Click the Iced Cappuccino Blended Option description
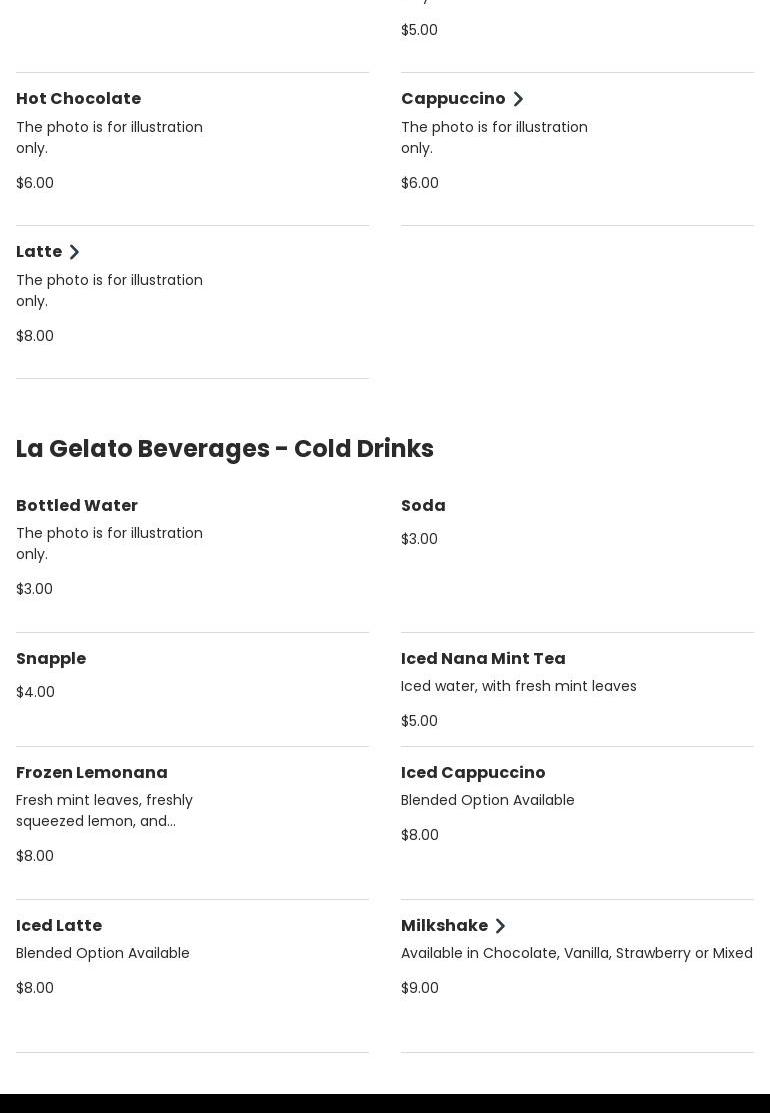Screen dimensions: 770x1113 (x=488, y=800)
